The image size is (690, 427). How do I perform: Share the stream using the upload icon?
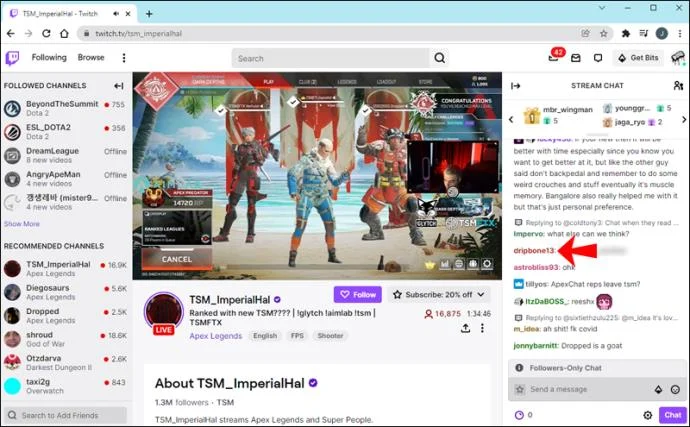(466, 328)
